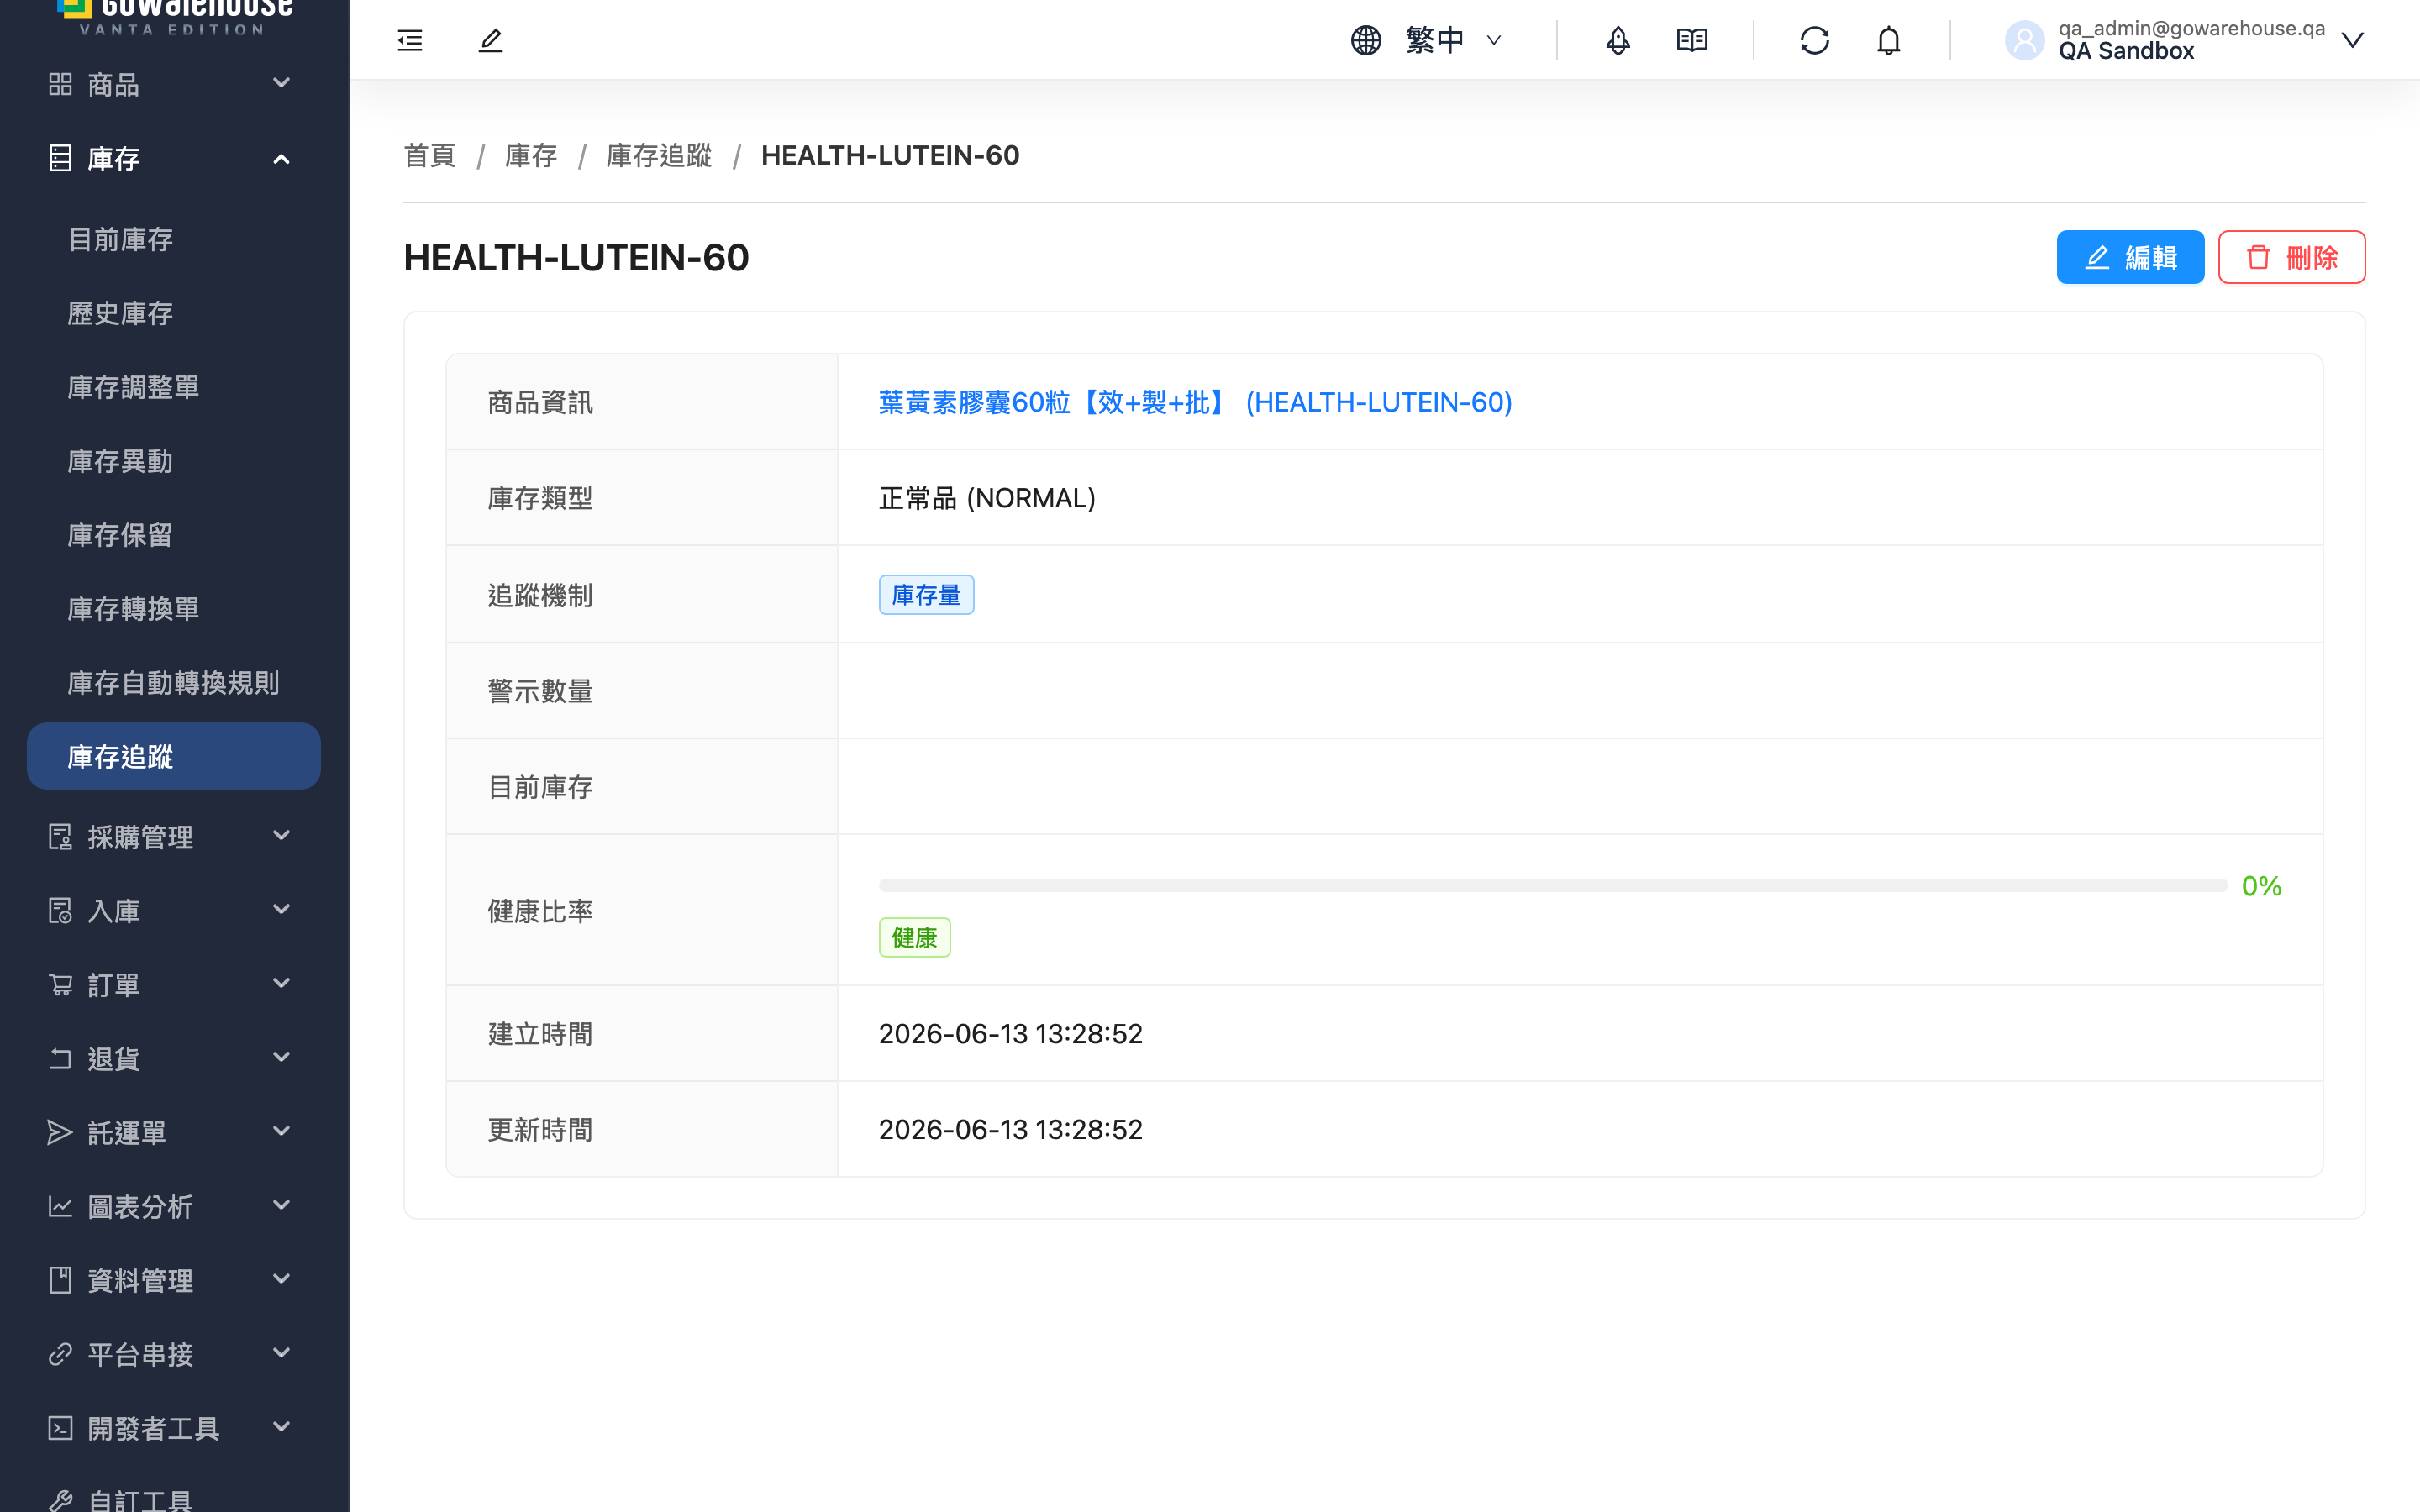Click 正常品 (NORMAL) value
This screenshot has height=1512, width=2420.
coord(987,498)
